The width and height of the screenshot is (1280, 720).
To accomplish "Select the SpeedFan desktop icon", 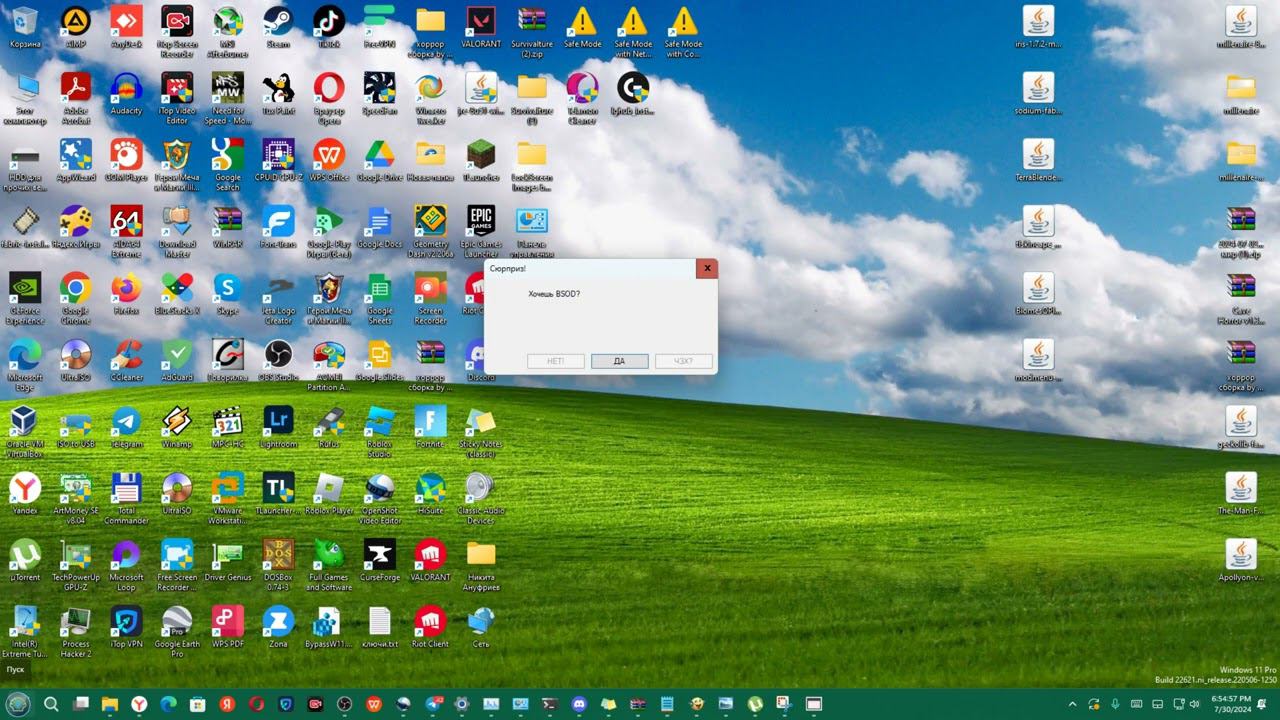I will click(380, 94).
